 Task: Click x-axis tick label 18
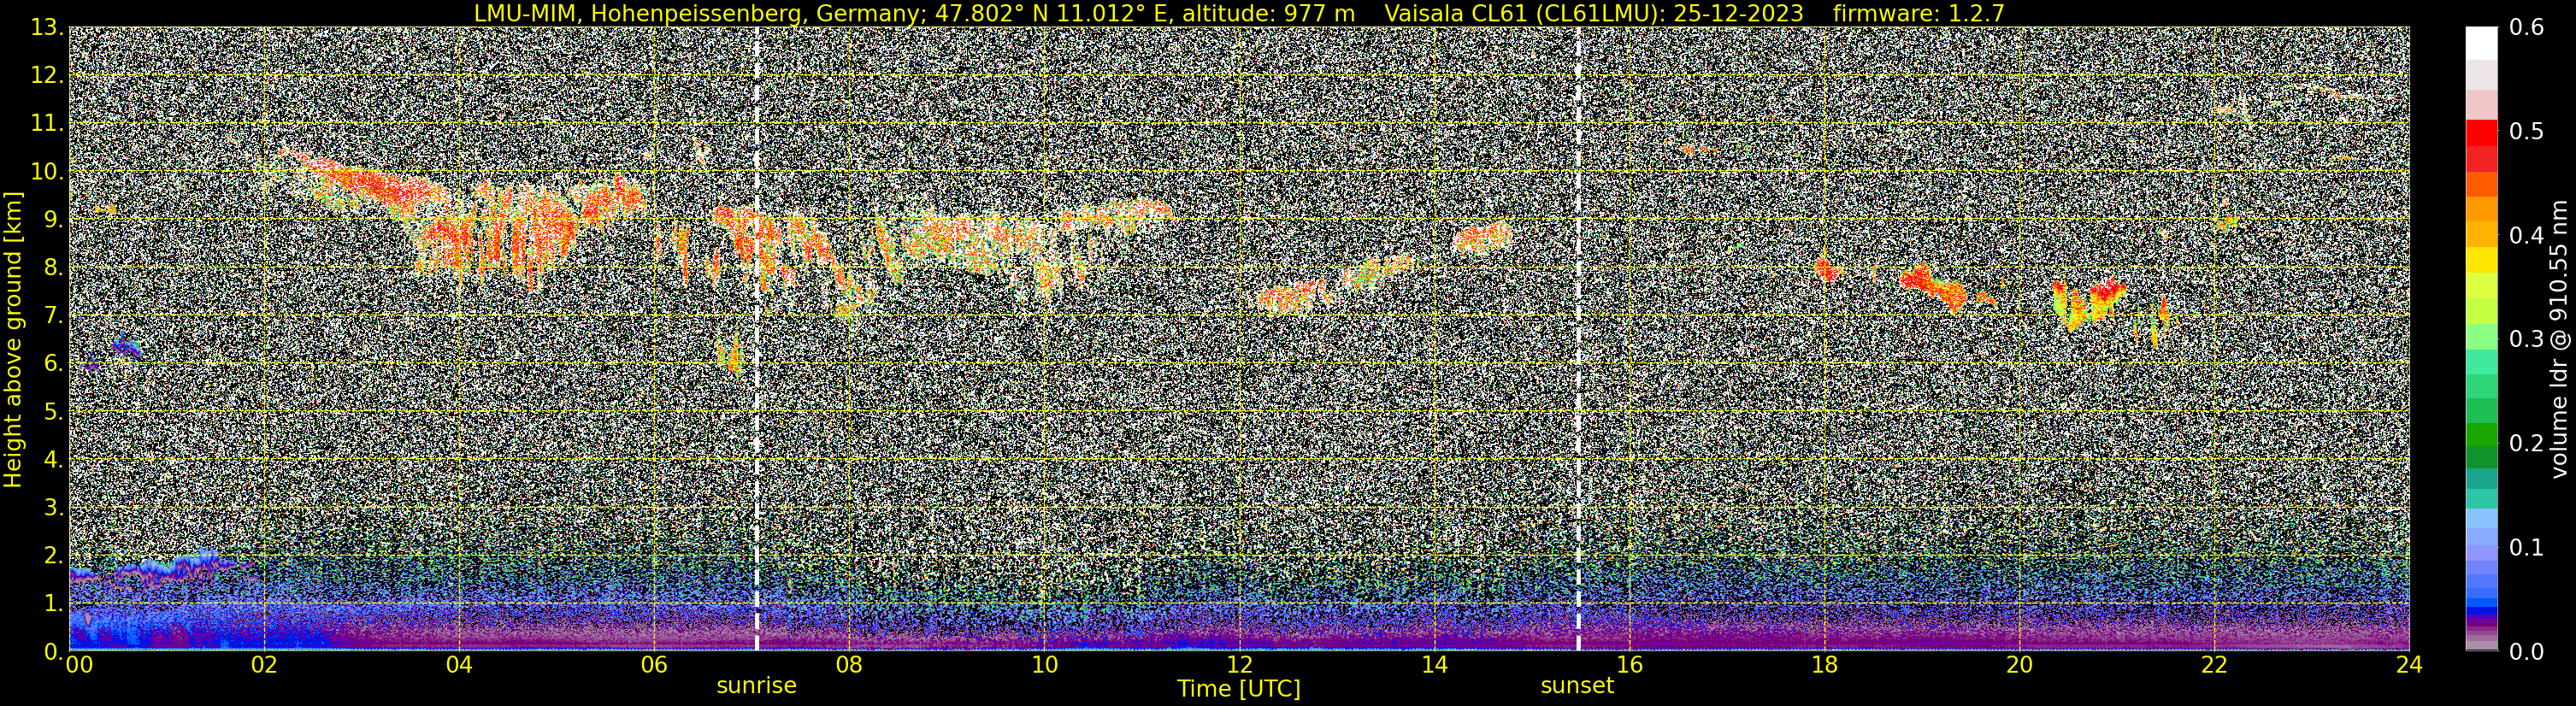(1824, 665)
